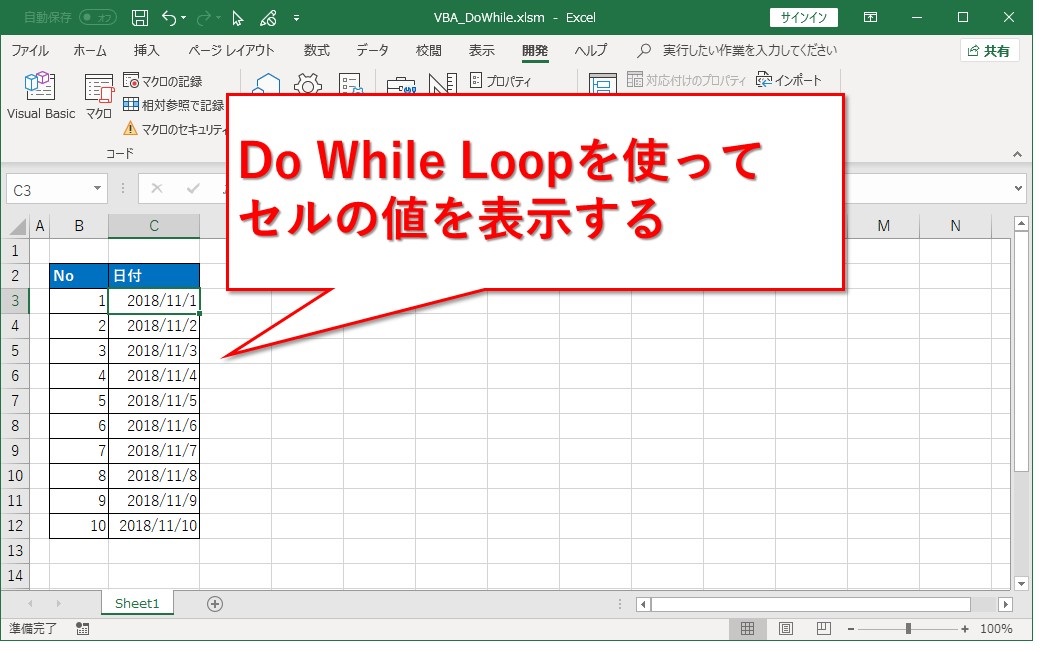1042x653 pixels.
Task: Expand the Name Box dropdown
Action: click(x=98, y=188)
